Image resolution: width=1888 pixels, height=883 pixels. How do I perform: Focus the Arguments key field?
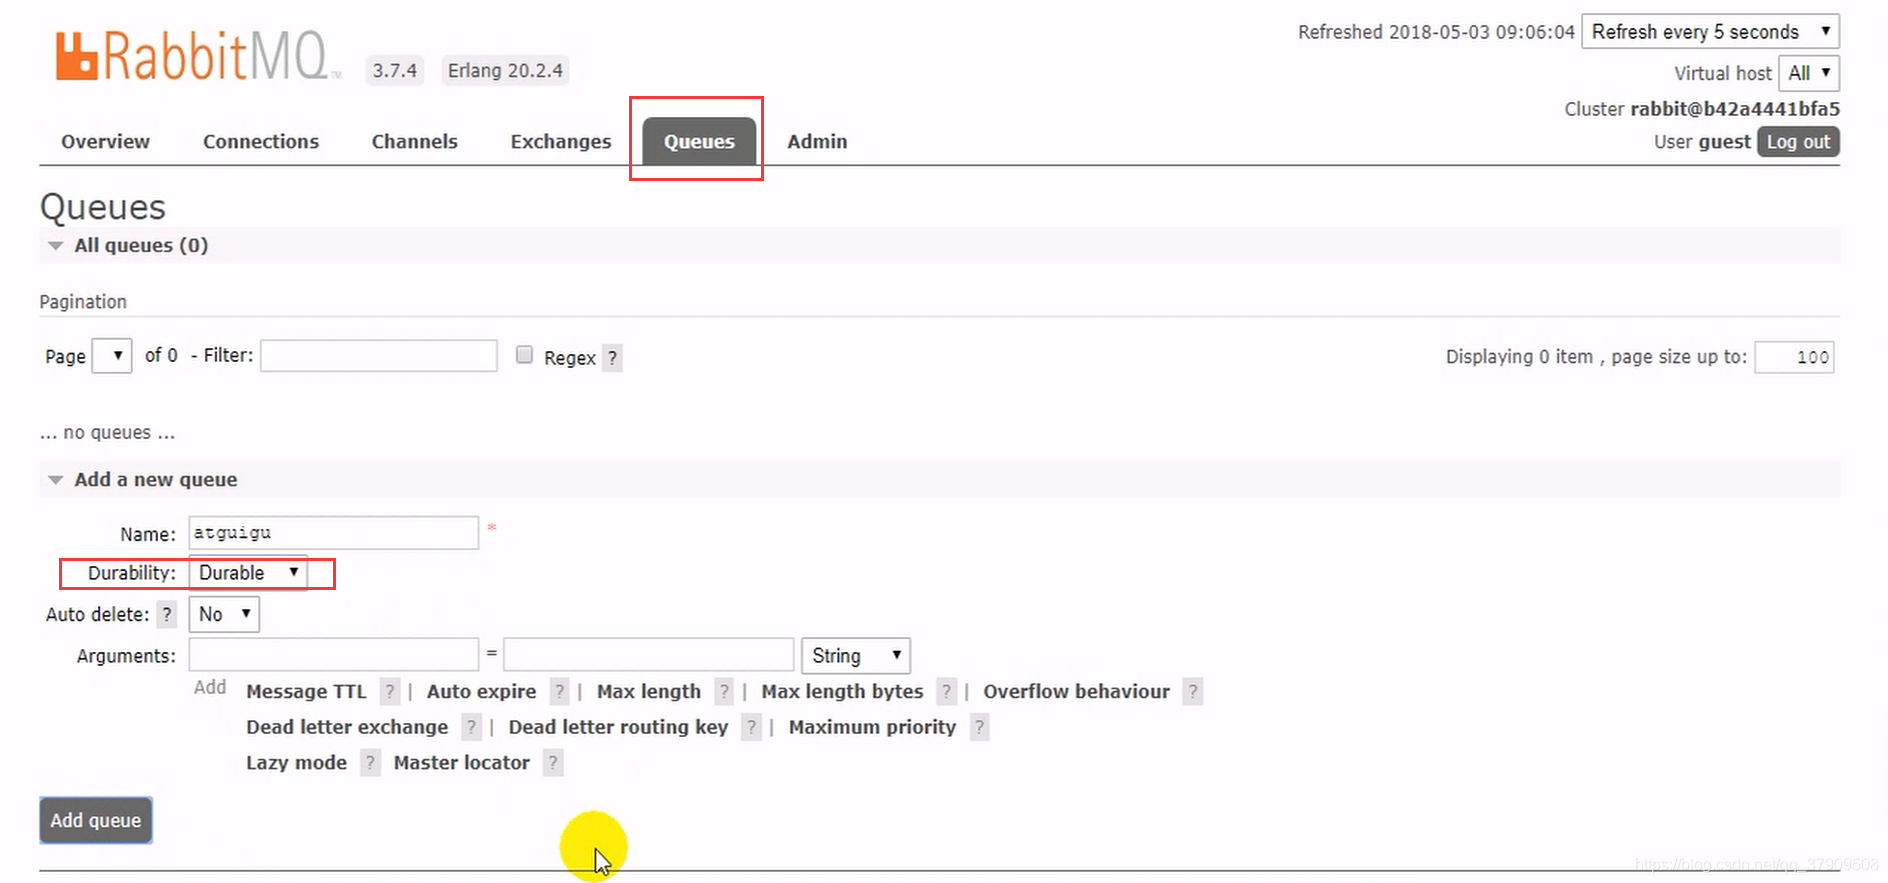pyautogui.click(x=334, y=655)
